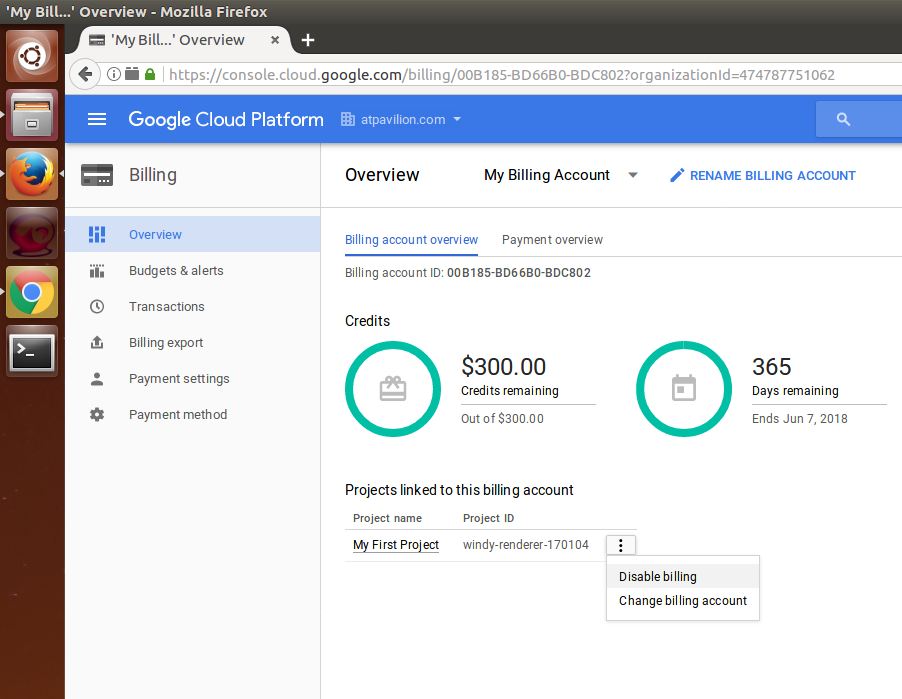This screenshot has height=699, width=902.
Task: Close the 'My Bill...' Overview tab
Action: click(x=275, y=40)
